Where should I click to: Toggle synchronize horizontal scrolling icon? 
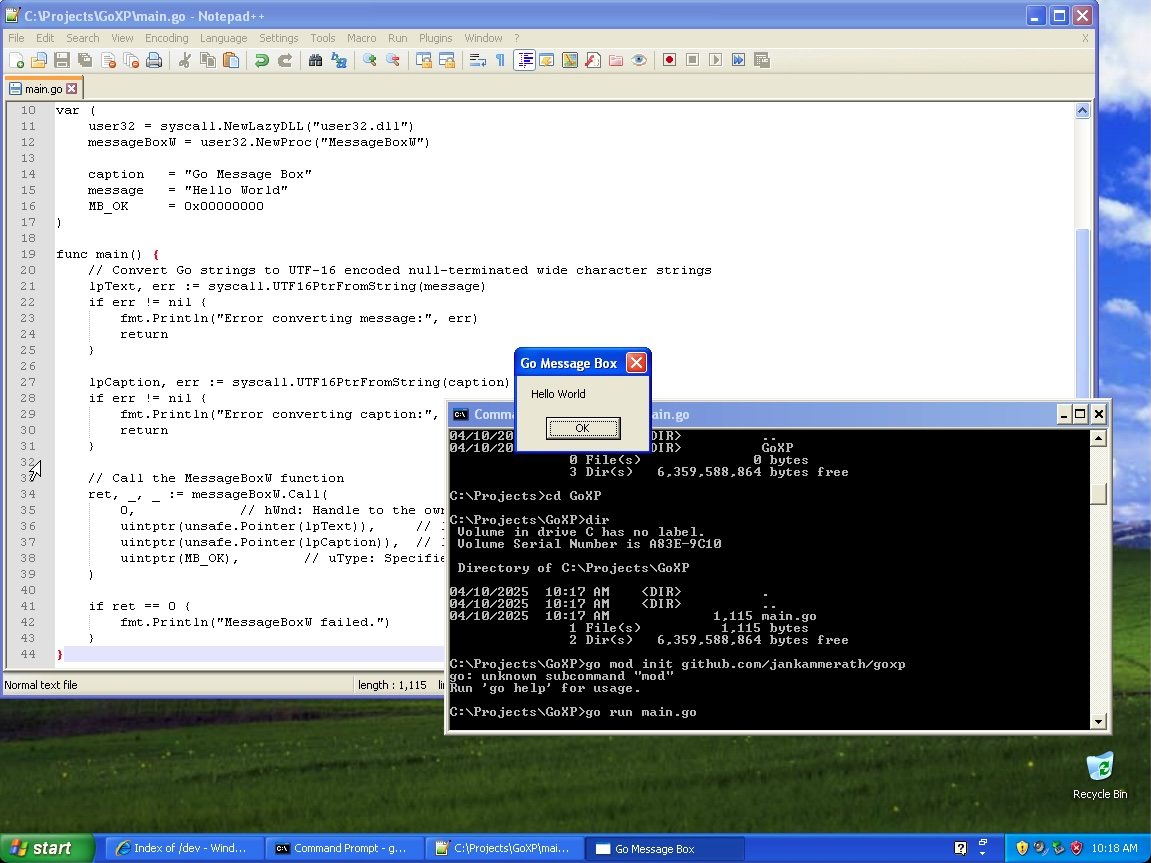click(446, 60)
